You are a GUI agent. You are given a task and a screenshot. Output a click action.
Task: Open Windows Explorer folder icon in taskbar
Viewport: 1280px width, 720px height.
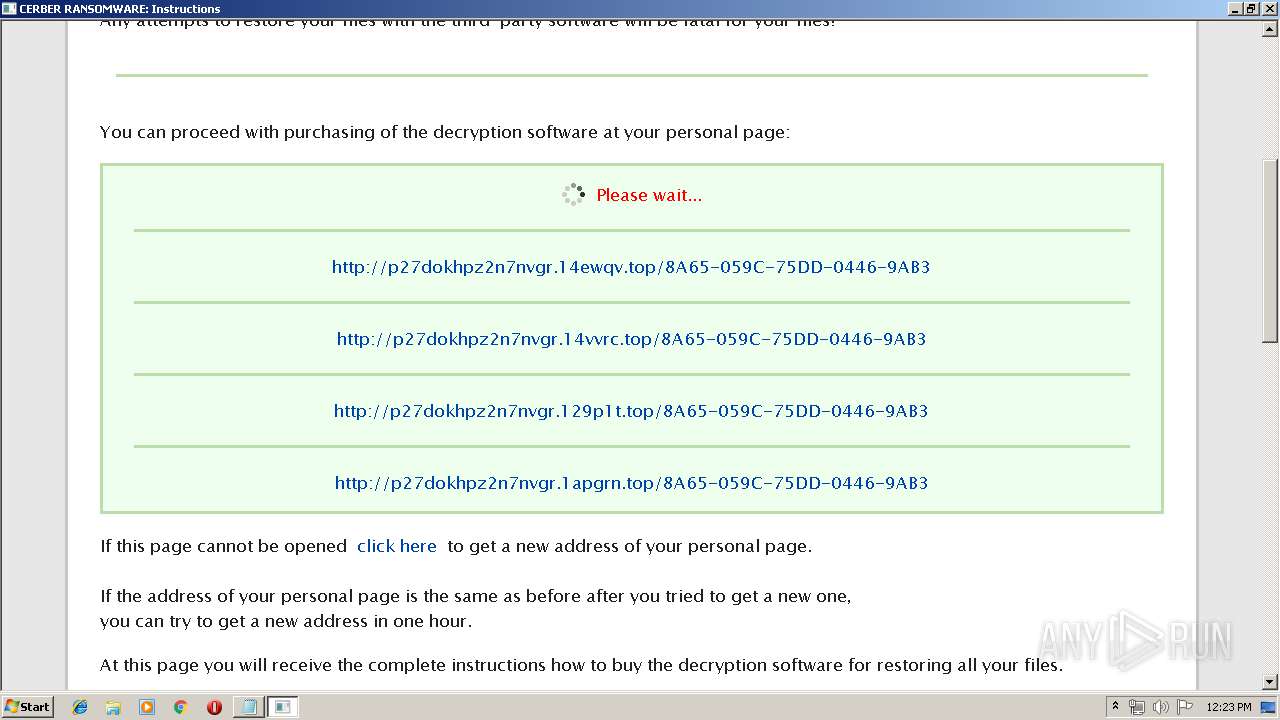(113, 707)
